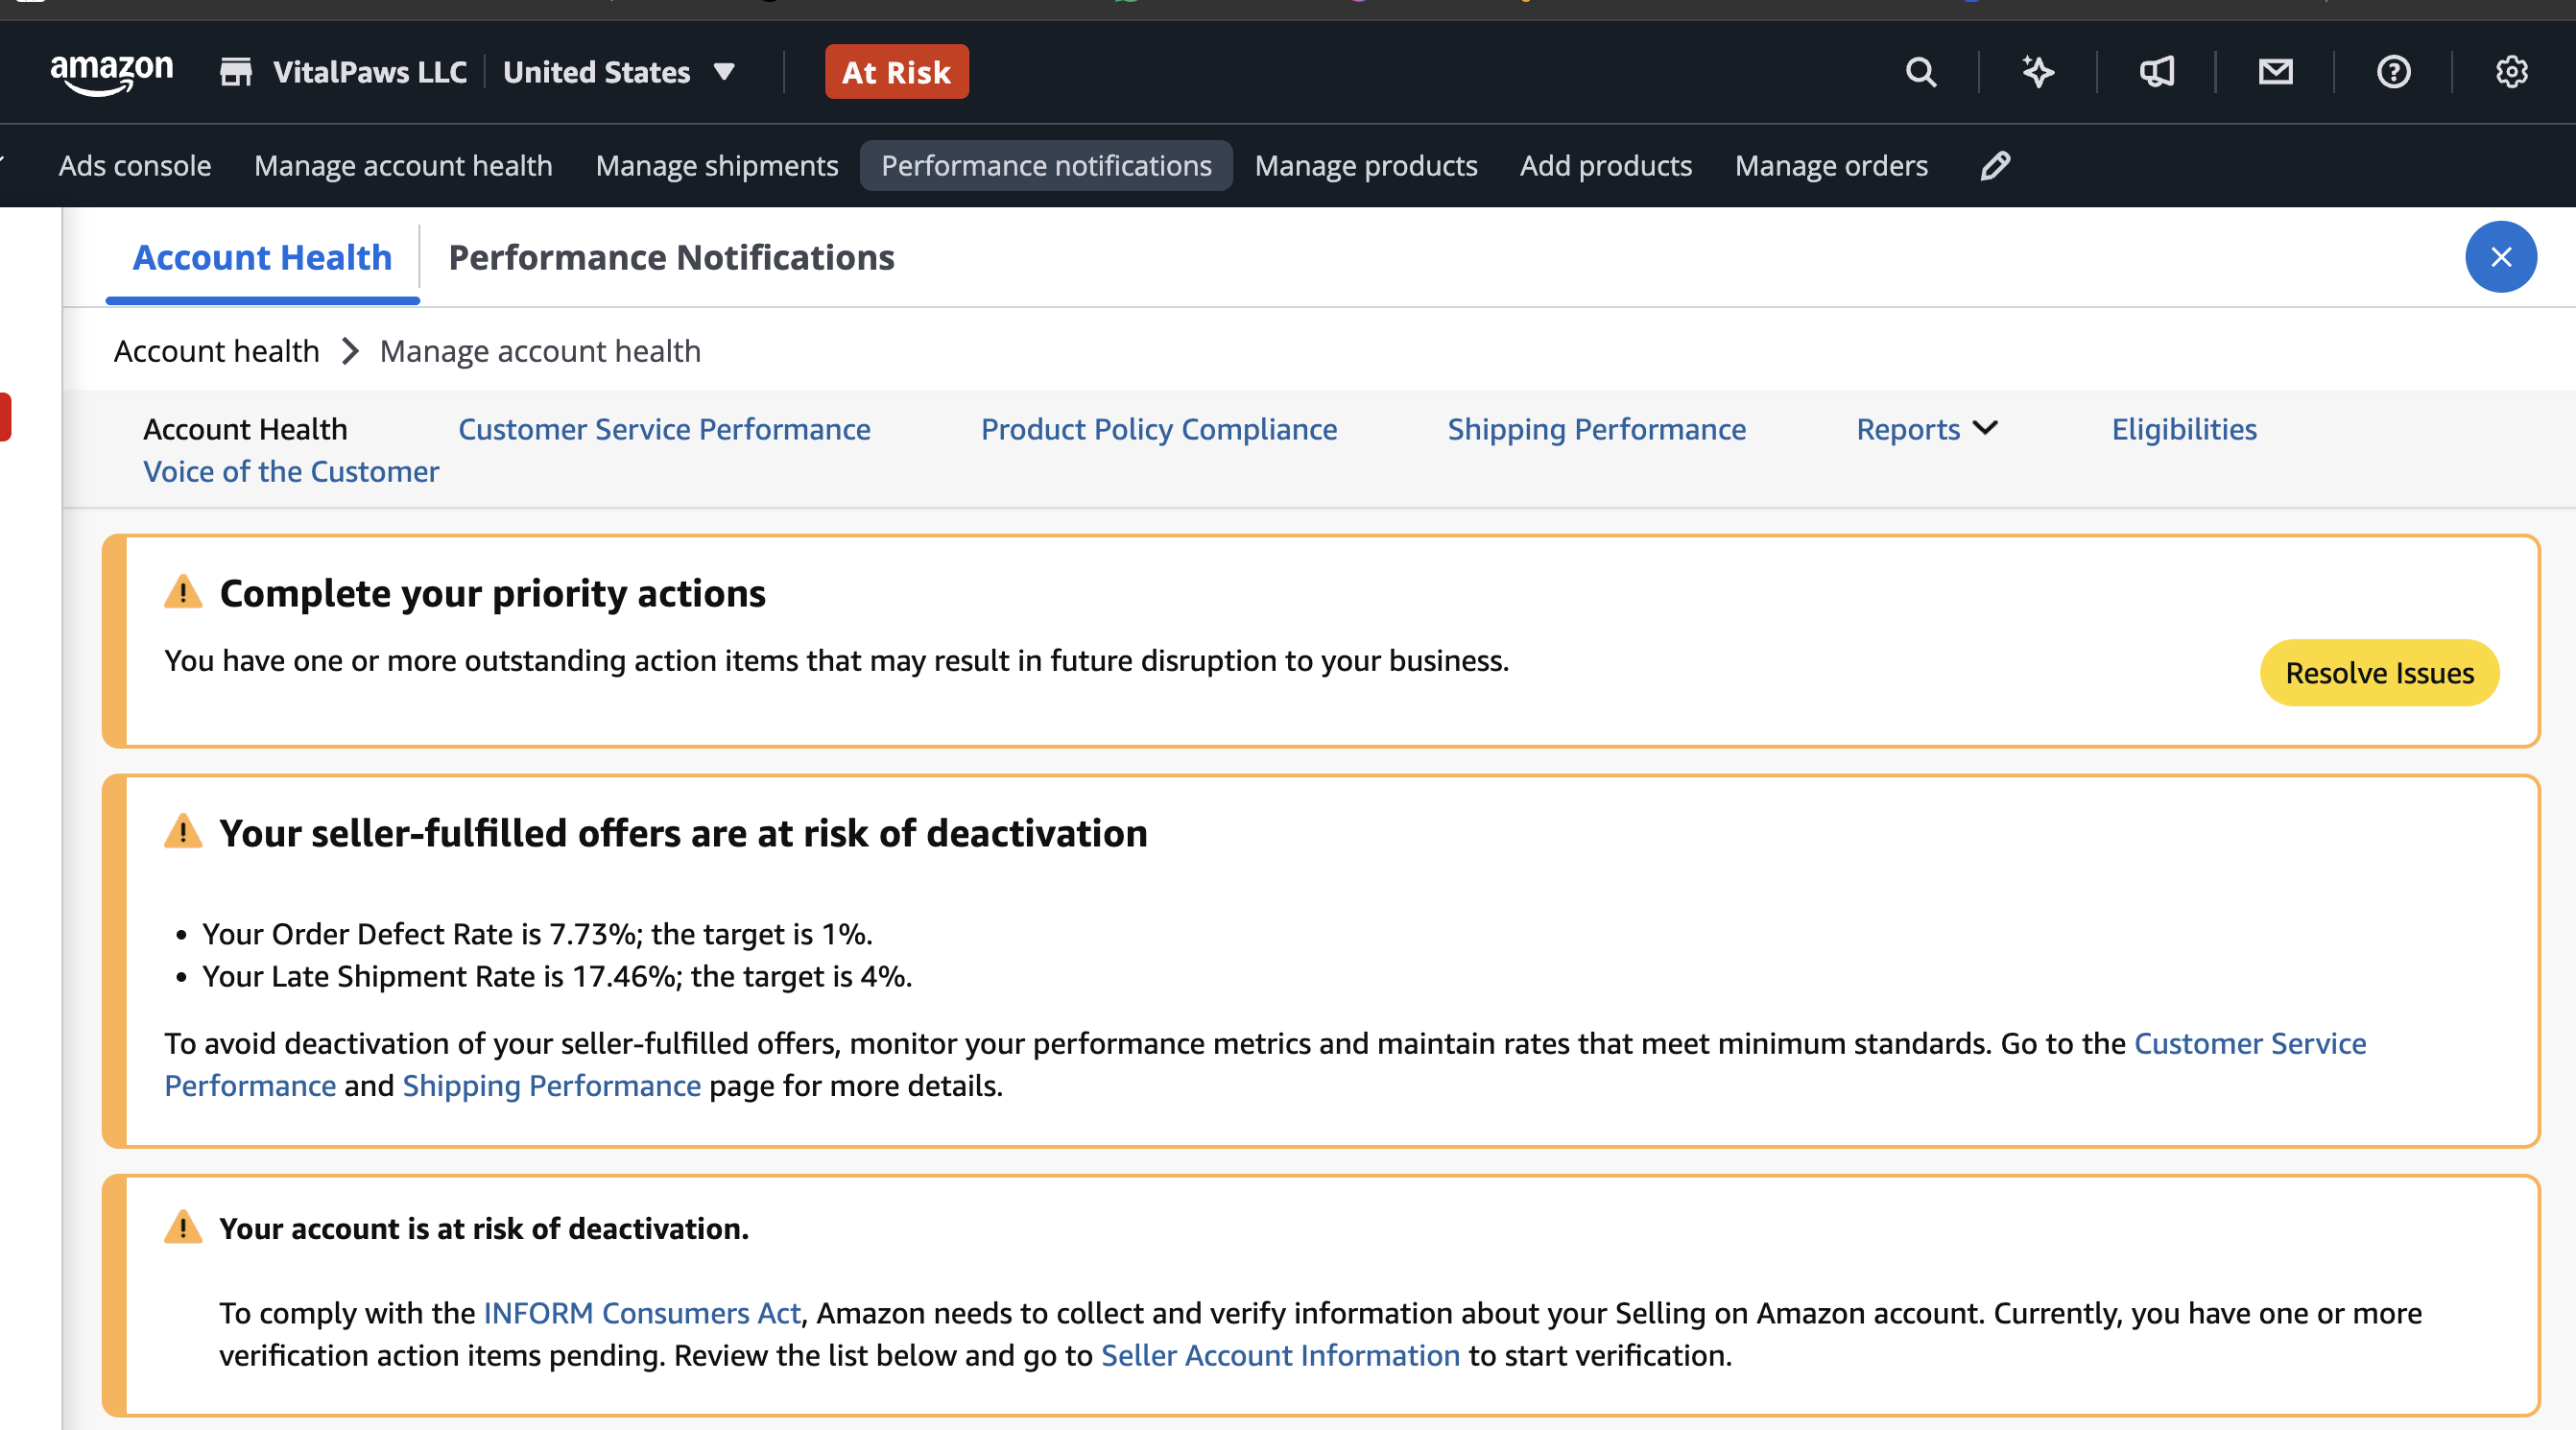This screenshot has width=2576, height=1430.
Task: Open Manage products in favorites bar
Action: click(x=1366, y=165)
